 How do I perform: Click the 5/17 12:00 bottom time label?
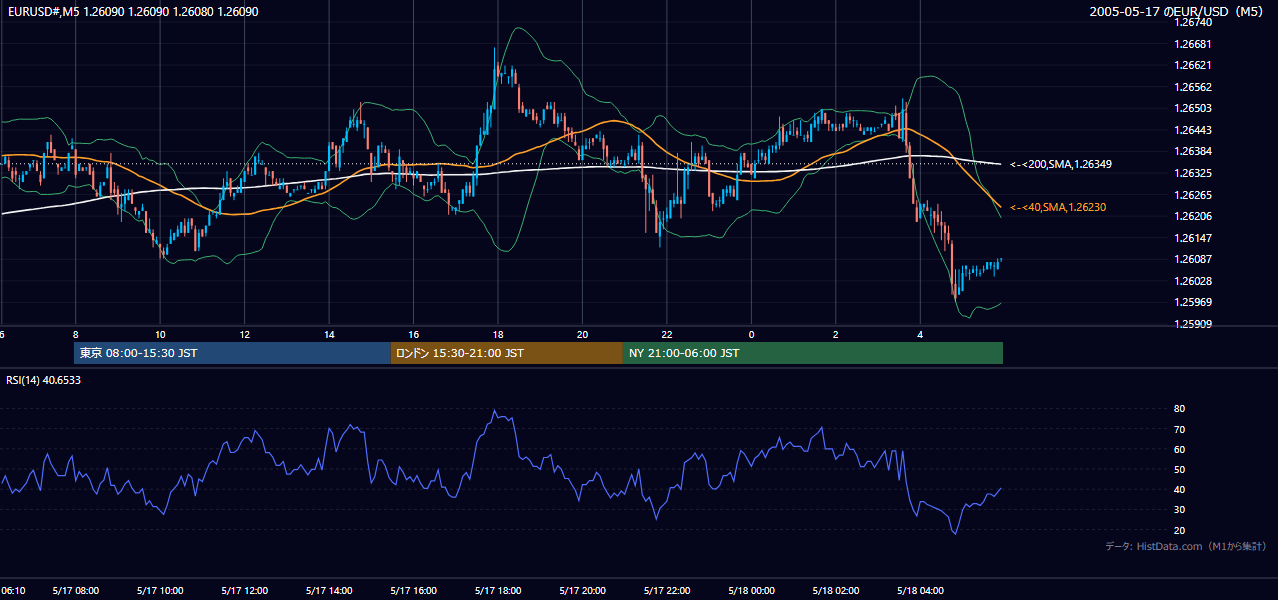[244, 591]
